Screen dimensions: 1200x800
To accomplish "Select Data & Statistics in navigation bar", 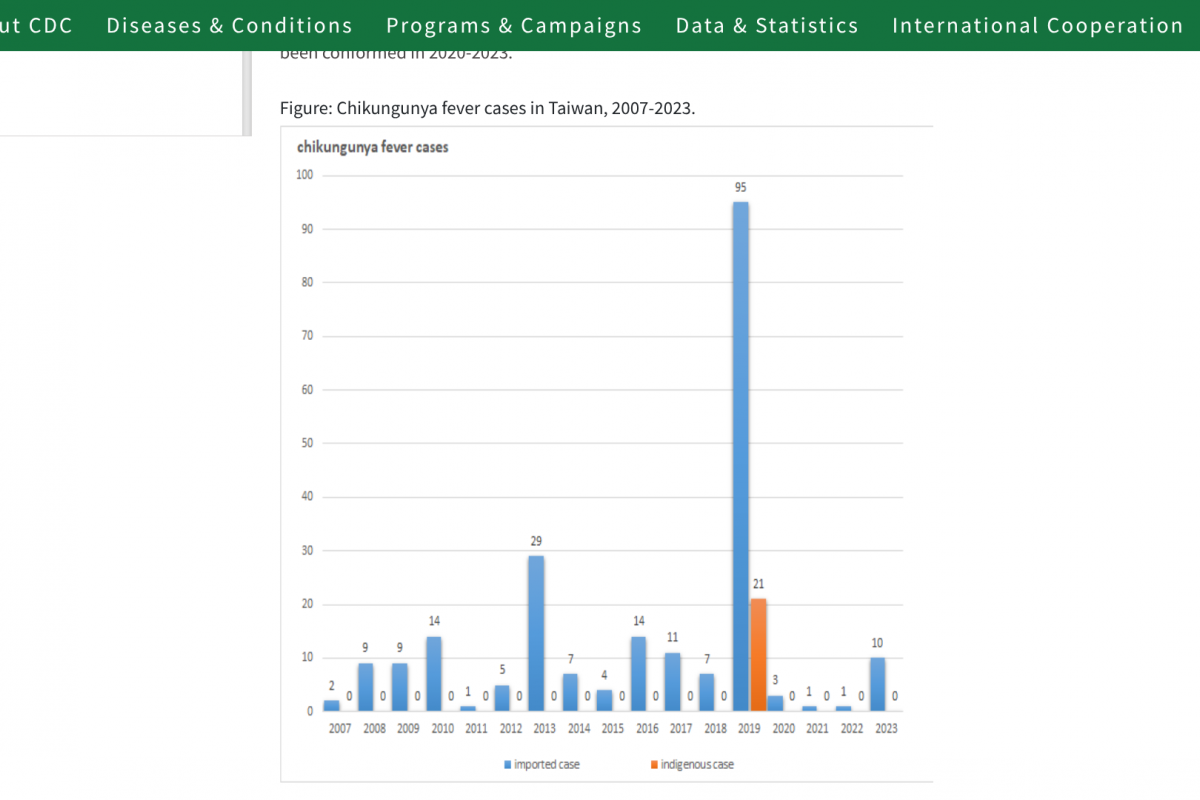I will point(767,25).
